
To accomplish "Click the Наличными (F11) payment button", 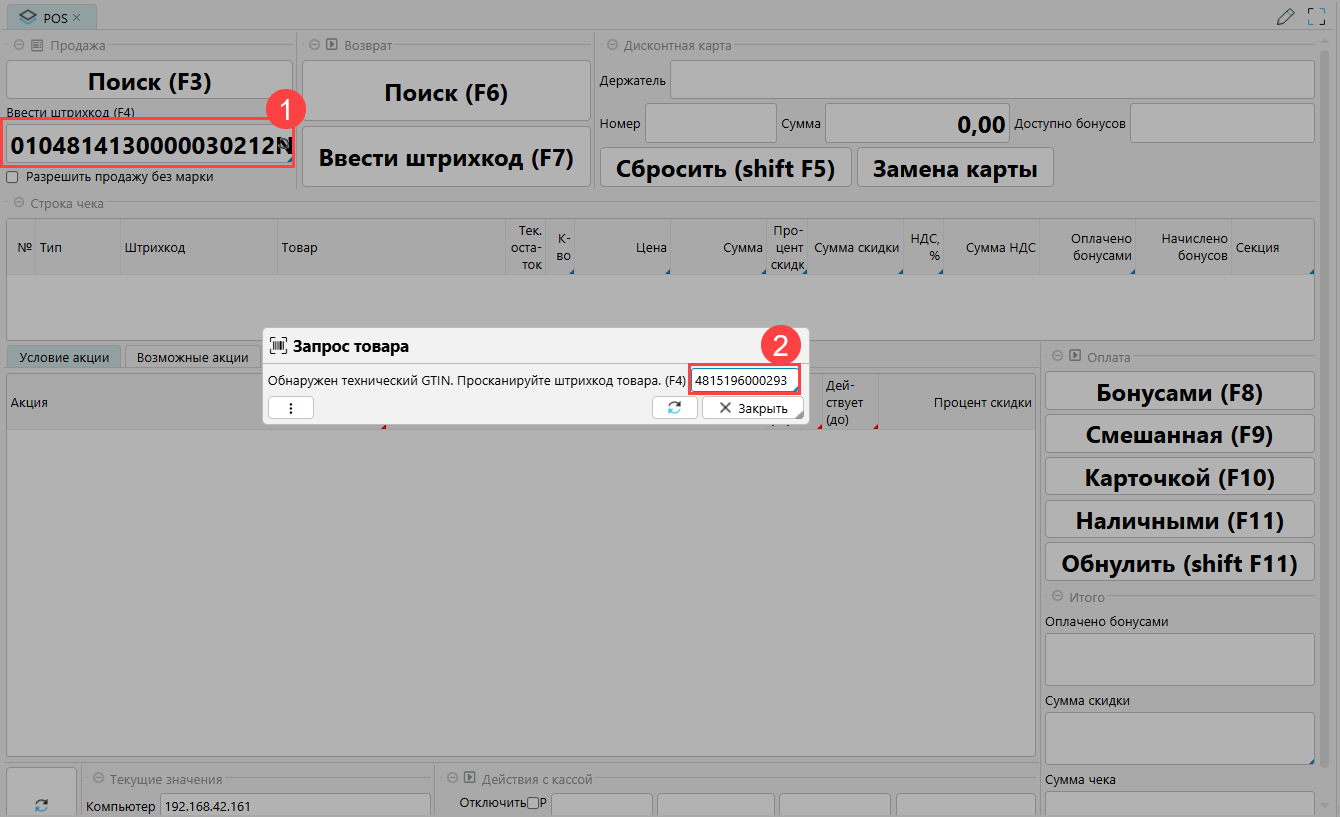I will click(1179, 521).
